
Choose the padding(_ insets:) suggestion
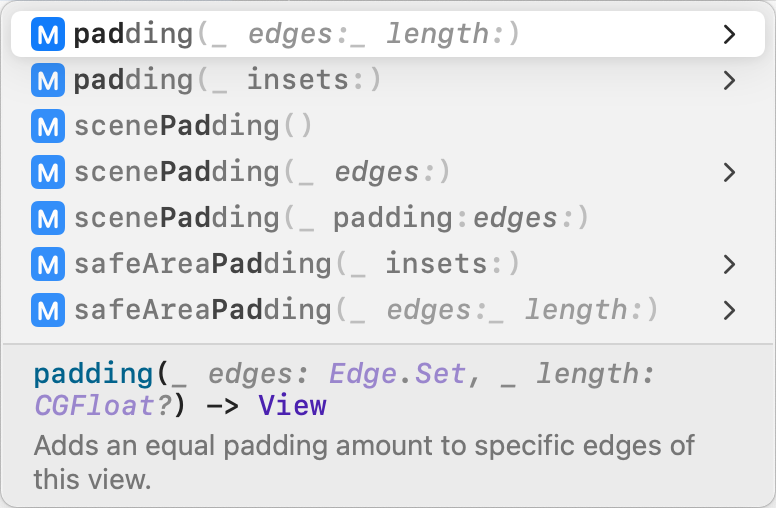click(228, 80)
